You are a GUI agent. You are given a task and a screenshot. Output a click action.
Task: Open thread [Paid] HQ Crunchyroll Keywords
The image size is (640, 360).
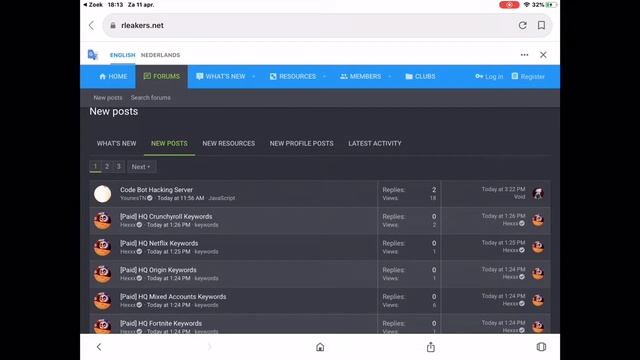coord(166,216)
